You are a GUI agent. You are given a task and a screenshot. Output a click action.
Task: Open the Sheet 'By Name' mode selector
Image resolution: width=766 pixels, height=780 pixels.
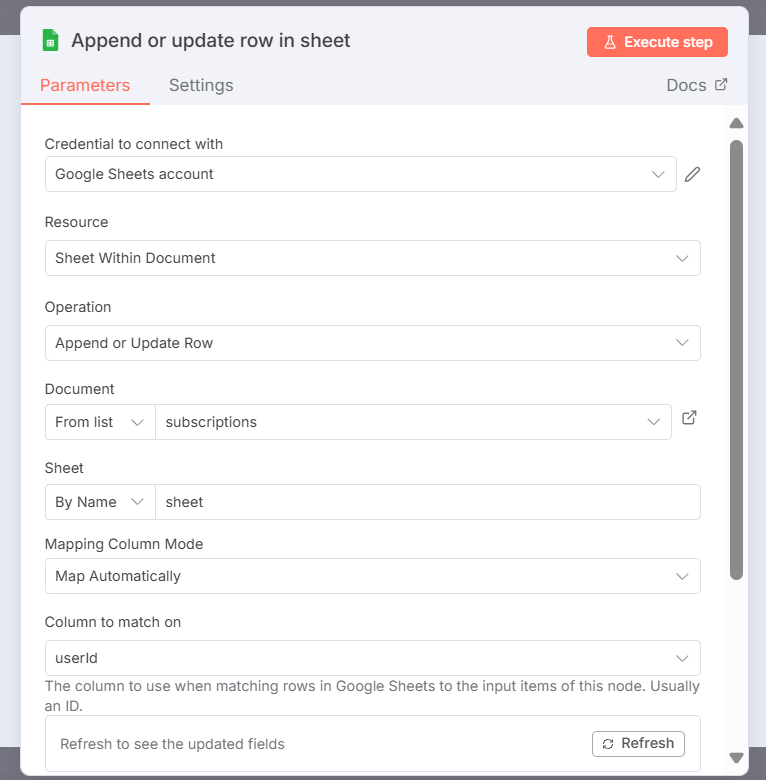coord(100,502)
